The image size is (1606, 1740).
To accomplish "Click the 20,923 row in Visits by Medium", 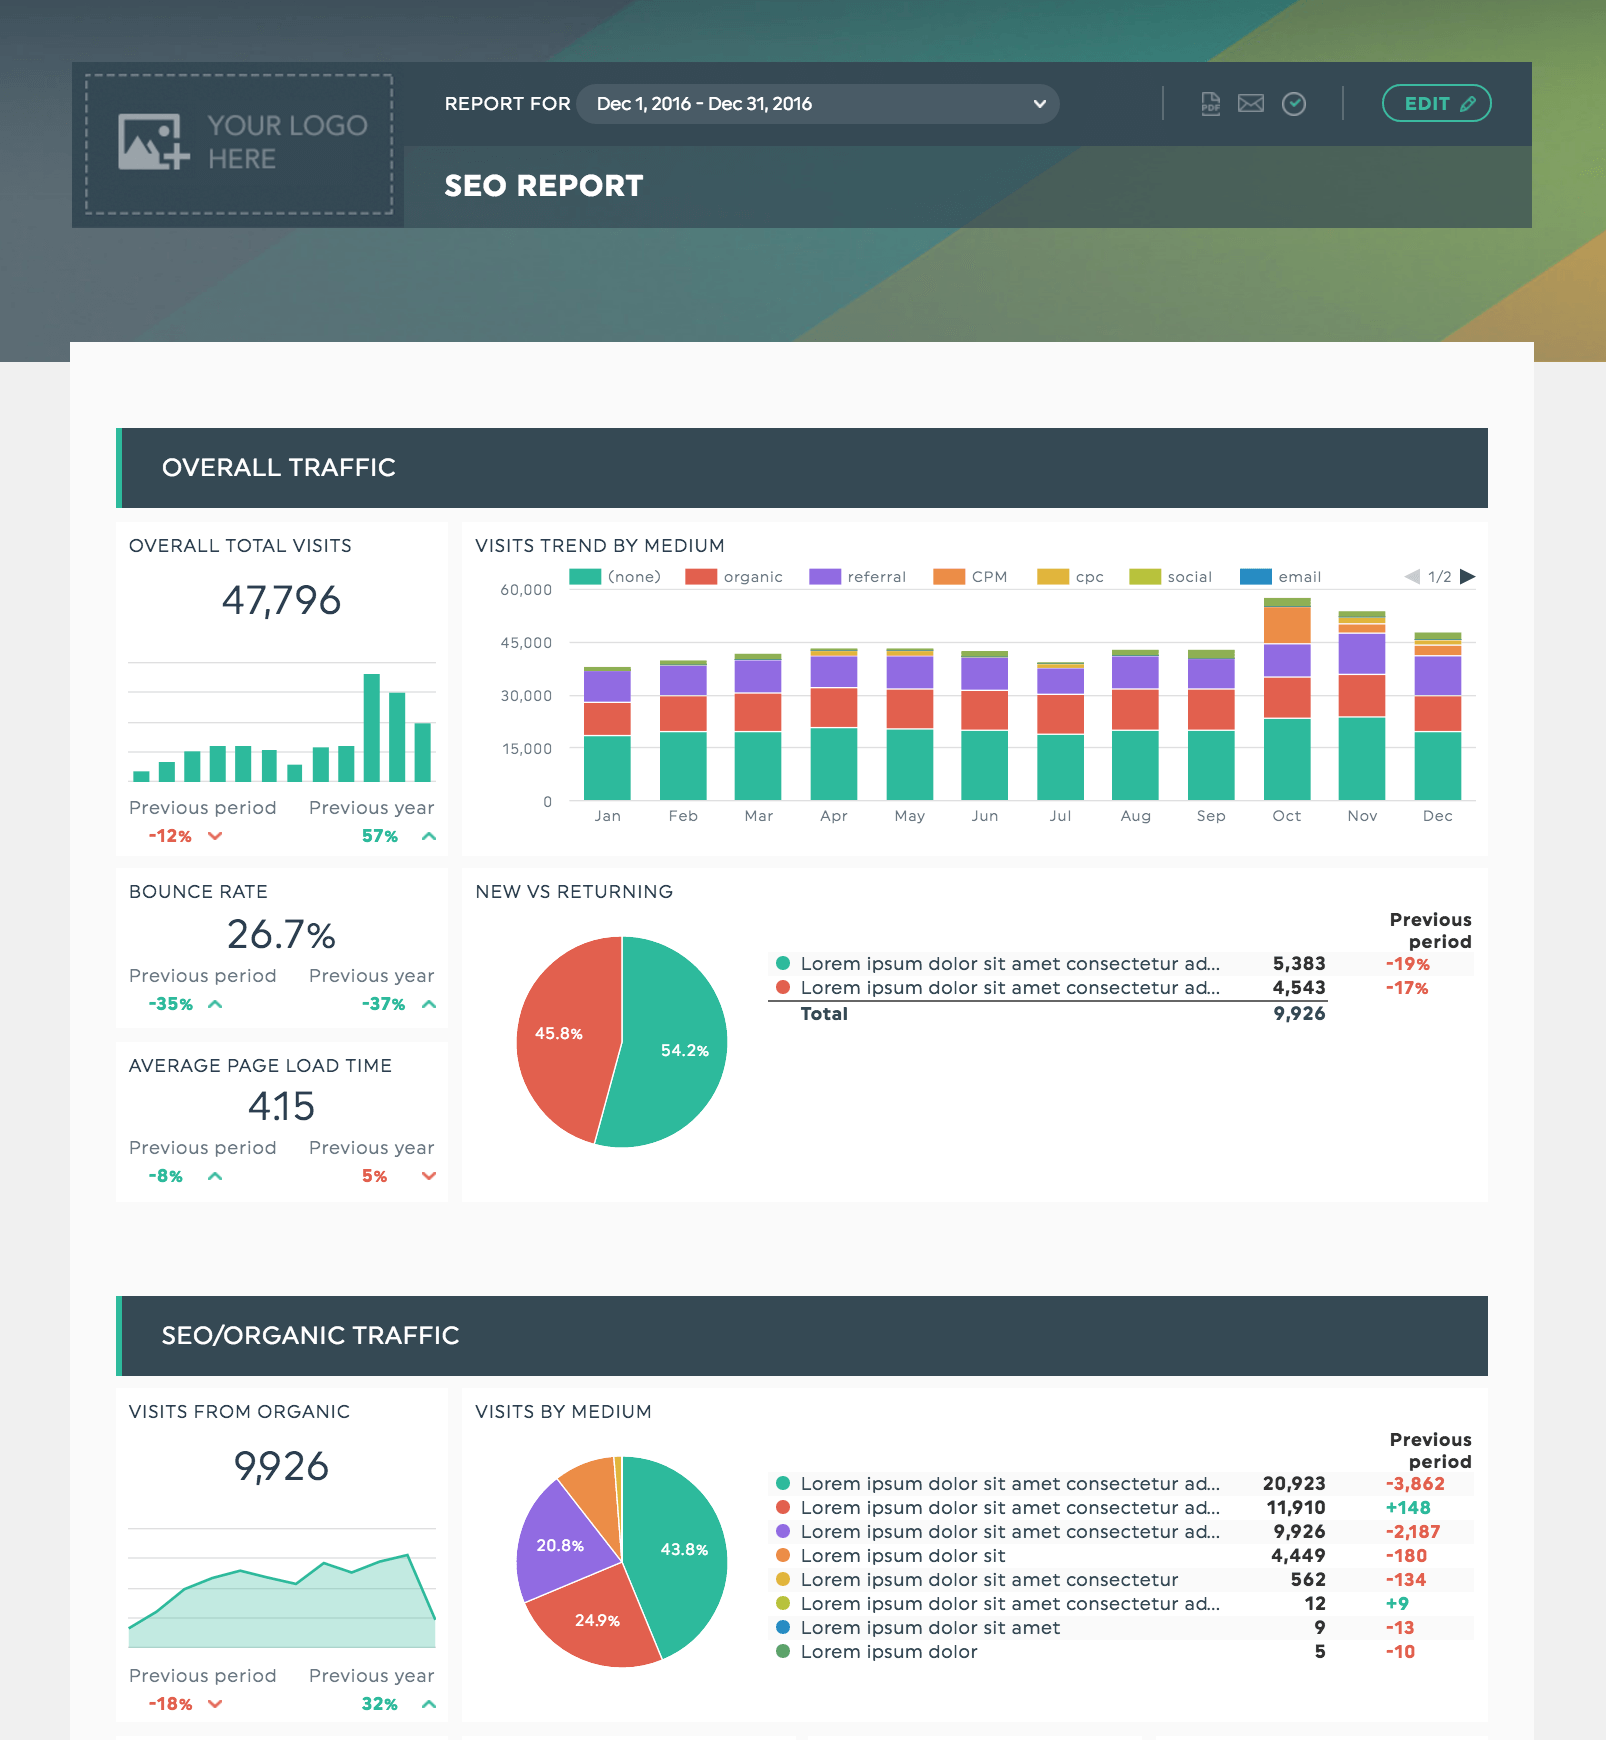I will click(x=1121, y=1484).
